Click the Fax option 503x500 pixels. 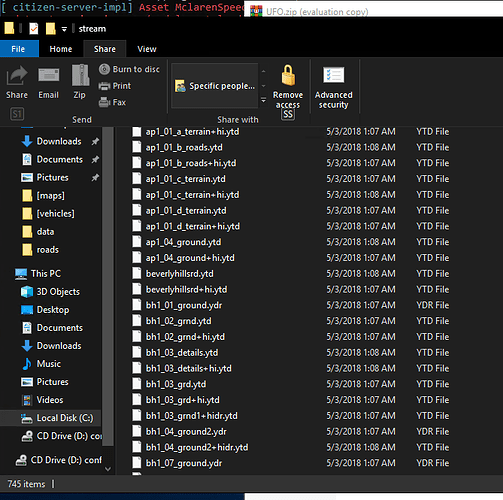[x=112, y=102]
